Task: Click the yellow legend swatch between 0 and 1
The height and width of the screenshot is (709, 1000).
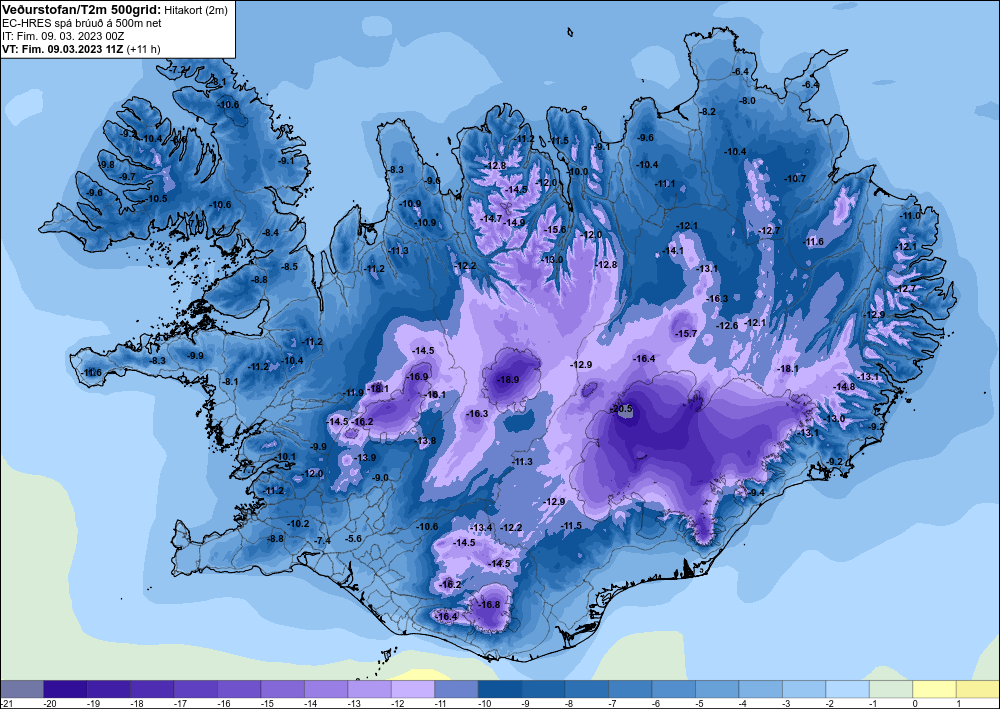Action: coord(934,689)
